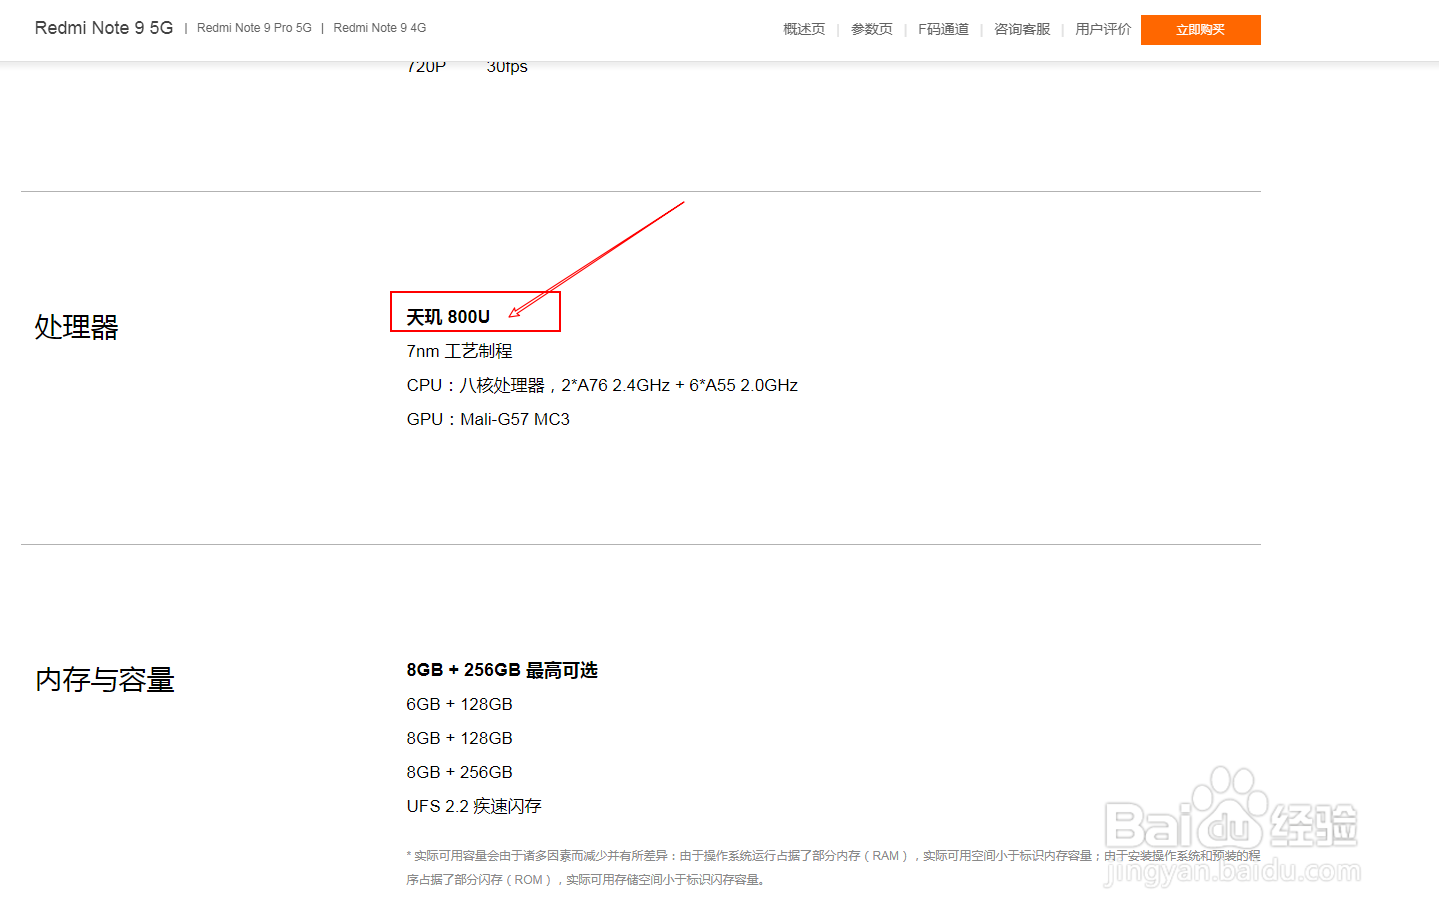1439x920 pixels.
Task: Select the 8GB + 128GB option text
Action: pyautogui.click(x=459, y=738)
